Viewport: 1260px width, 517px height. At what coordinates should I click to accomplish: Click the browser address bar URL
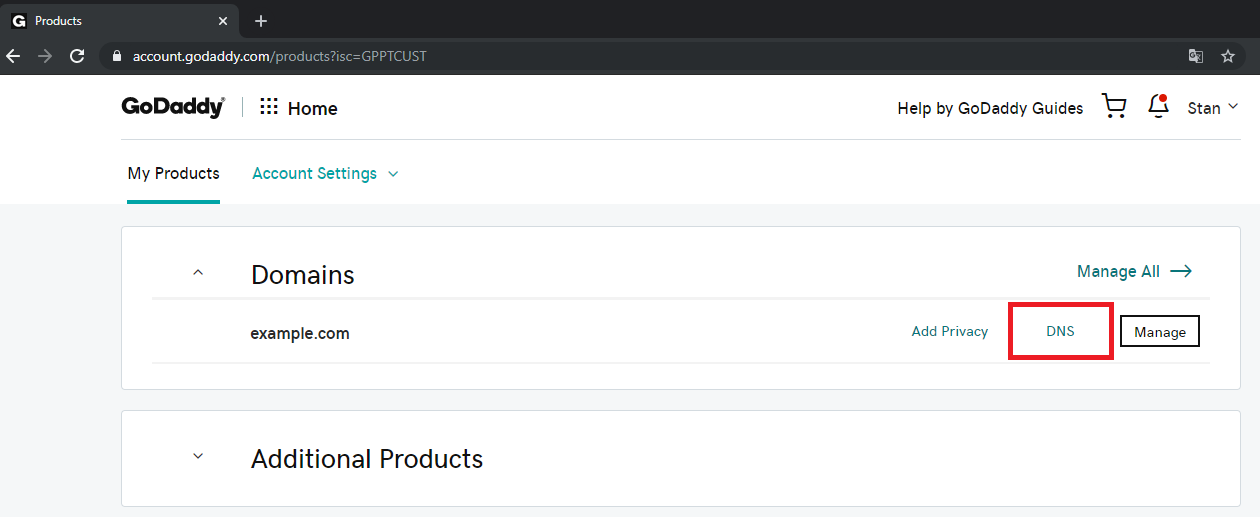pyautogui.click(x=280, y=56)
